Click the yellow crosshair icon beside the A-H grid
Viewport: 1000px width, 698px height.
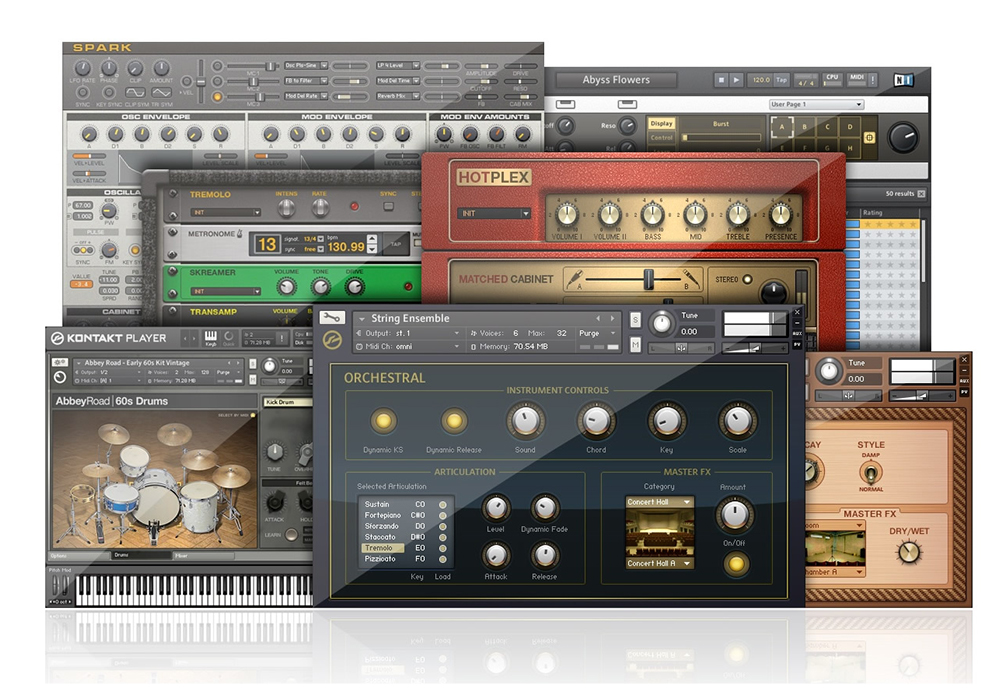point(869,137)
